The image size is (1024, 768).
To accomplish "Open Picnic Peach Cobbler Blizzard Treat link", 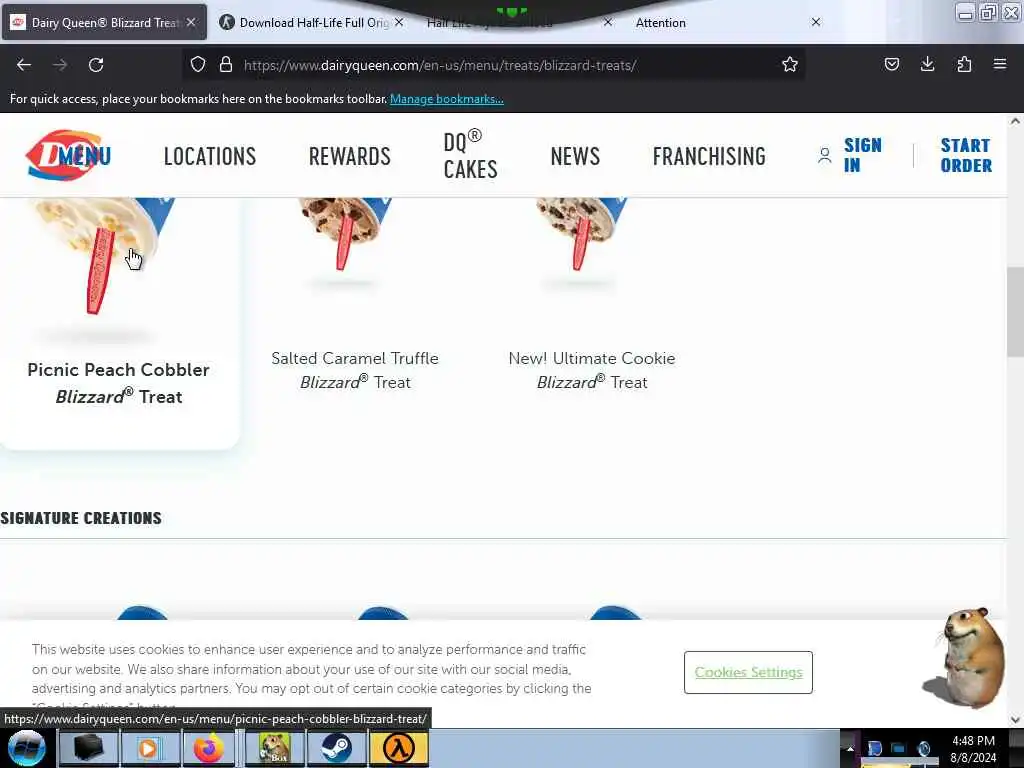I will (118, 383).
